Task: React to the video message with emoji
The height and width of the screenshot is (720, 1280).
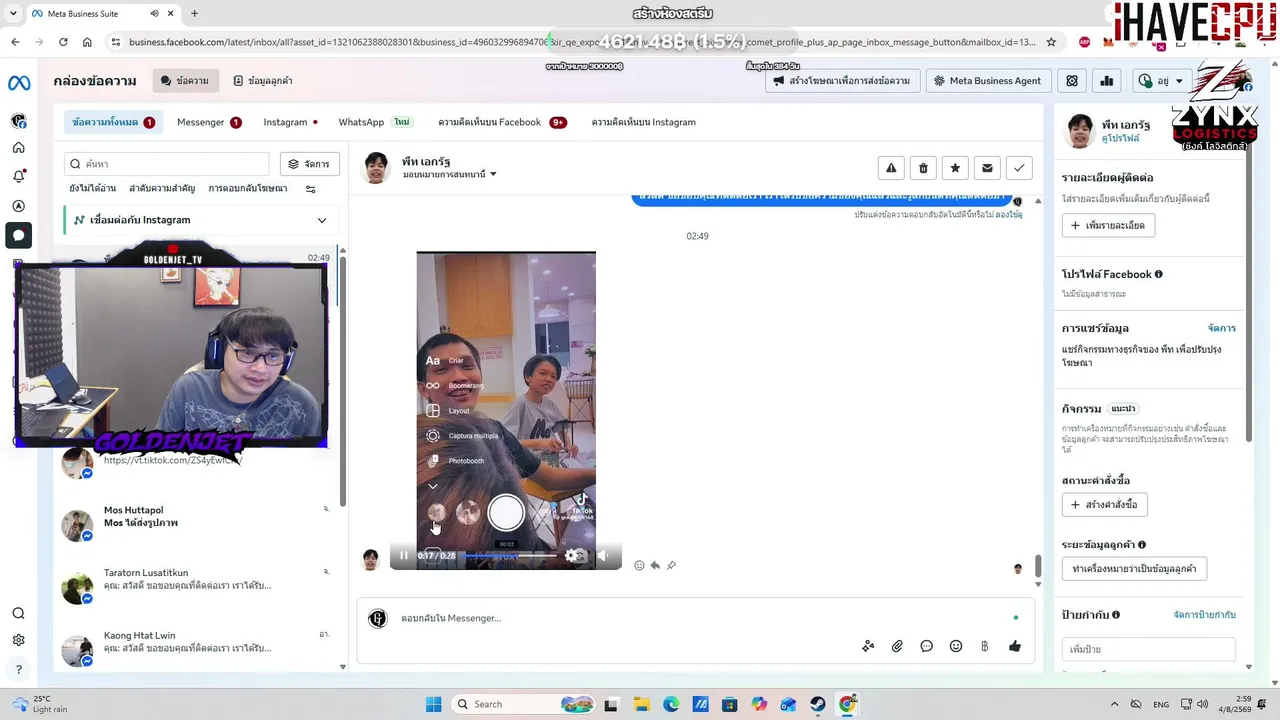Action: click(639, 565)
